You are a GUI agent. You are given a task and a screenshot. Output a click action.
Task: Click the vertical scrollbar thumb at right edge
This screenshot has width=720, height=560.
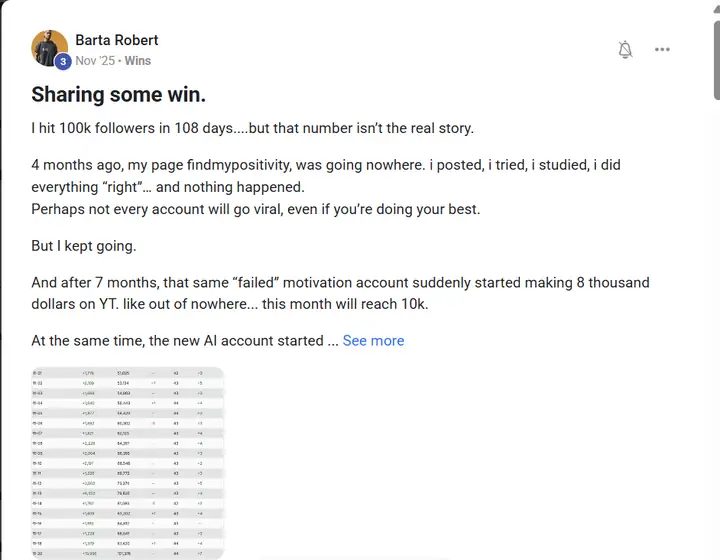coord(716,60)
